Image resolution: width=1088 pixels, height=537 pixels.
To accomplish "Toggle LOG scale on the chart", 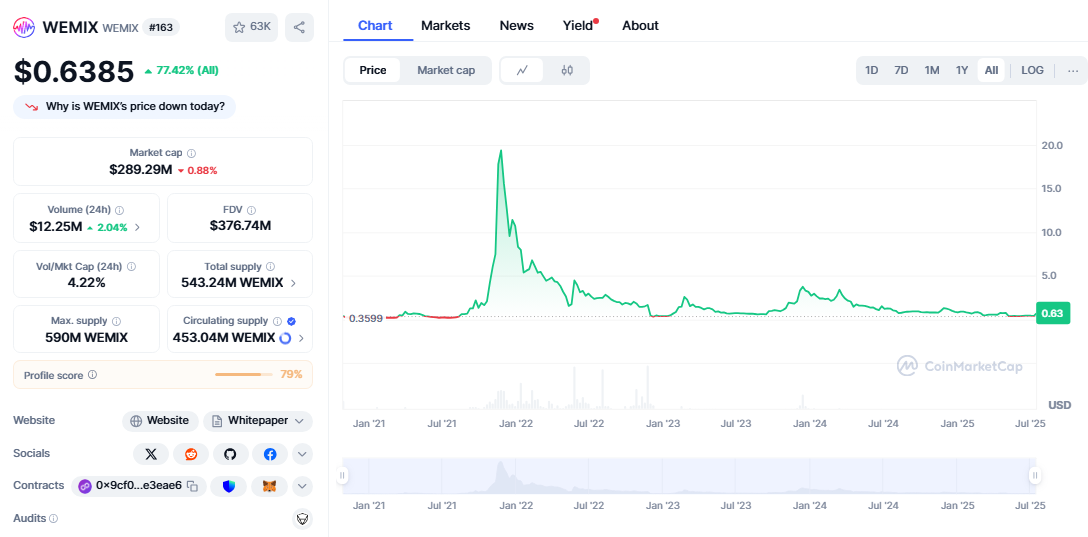I will coord(1032,70).
